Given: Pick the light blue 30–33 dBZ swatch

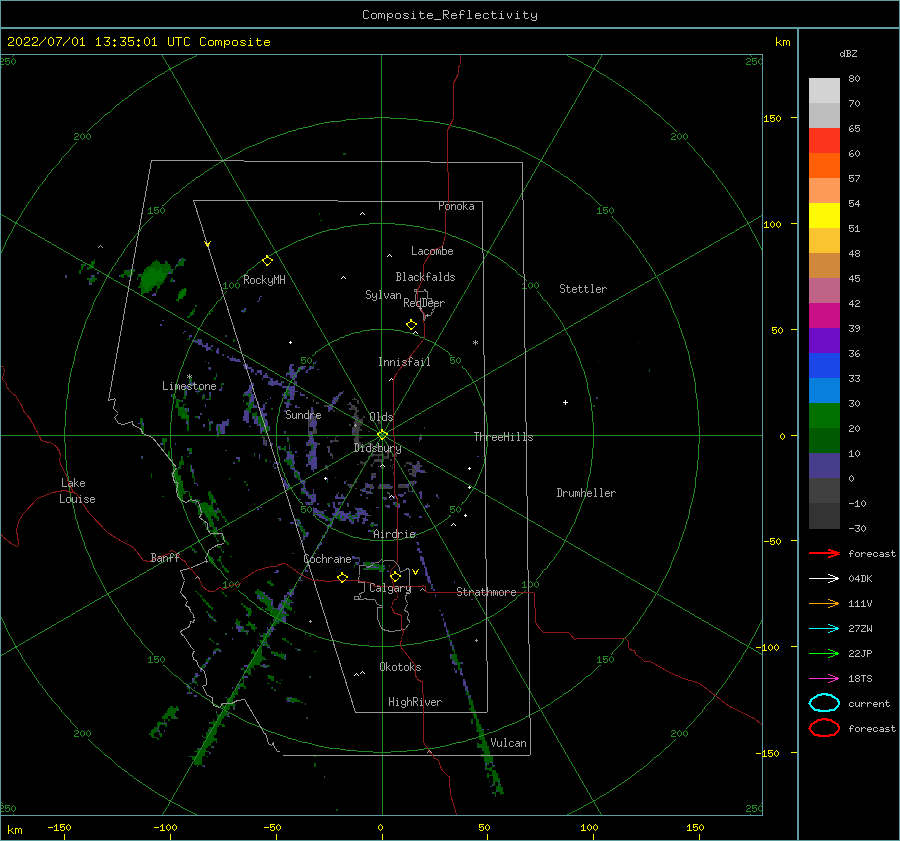Looking at the screenshot, I should click(824, 390).
